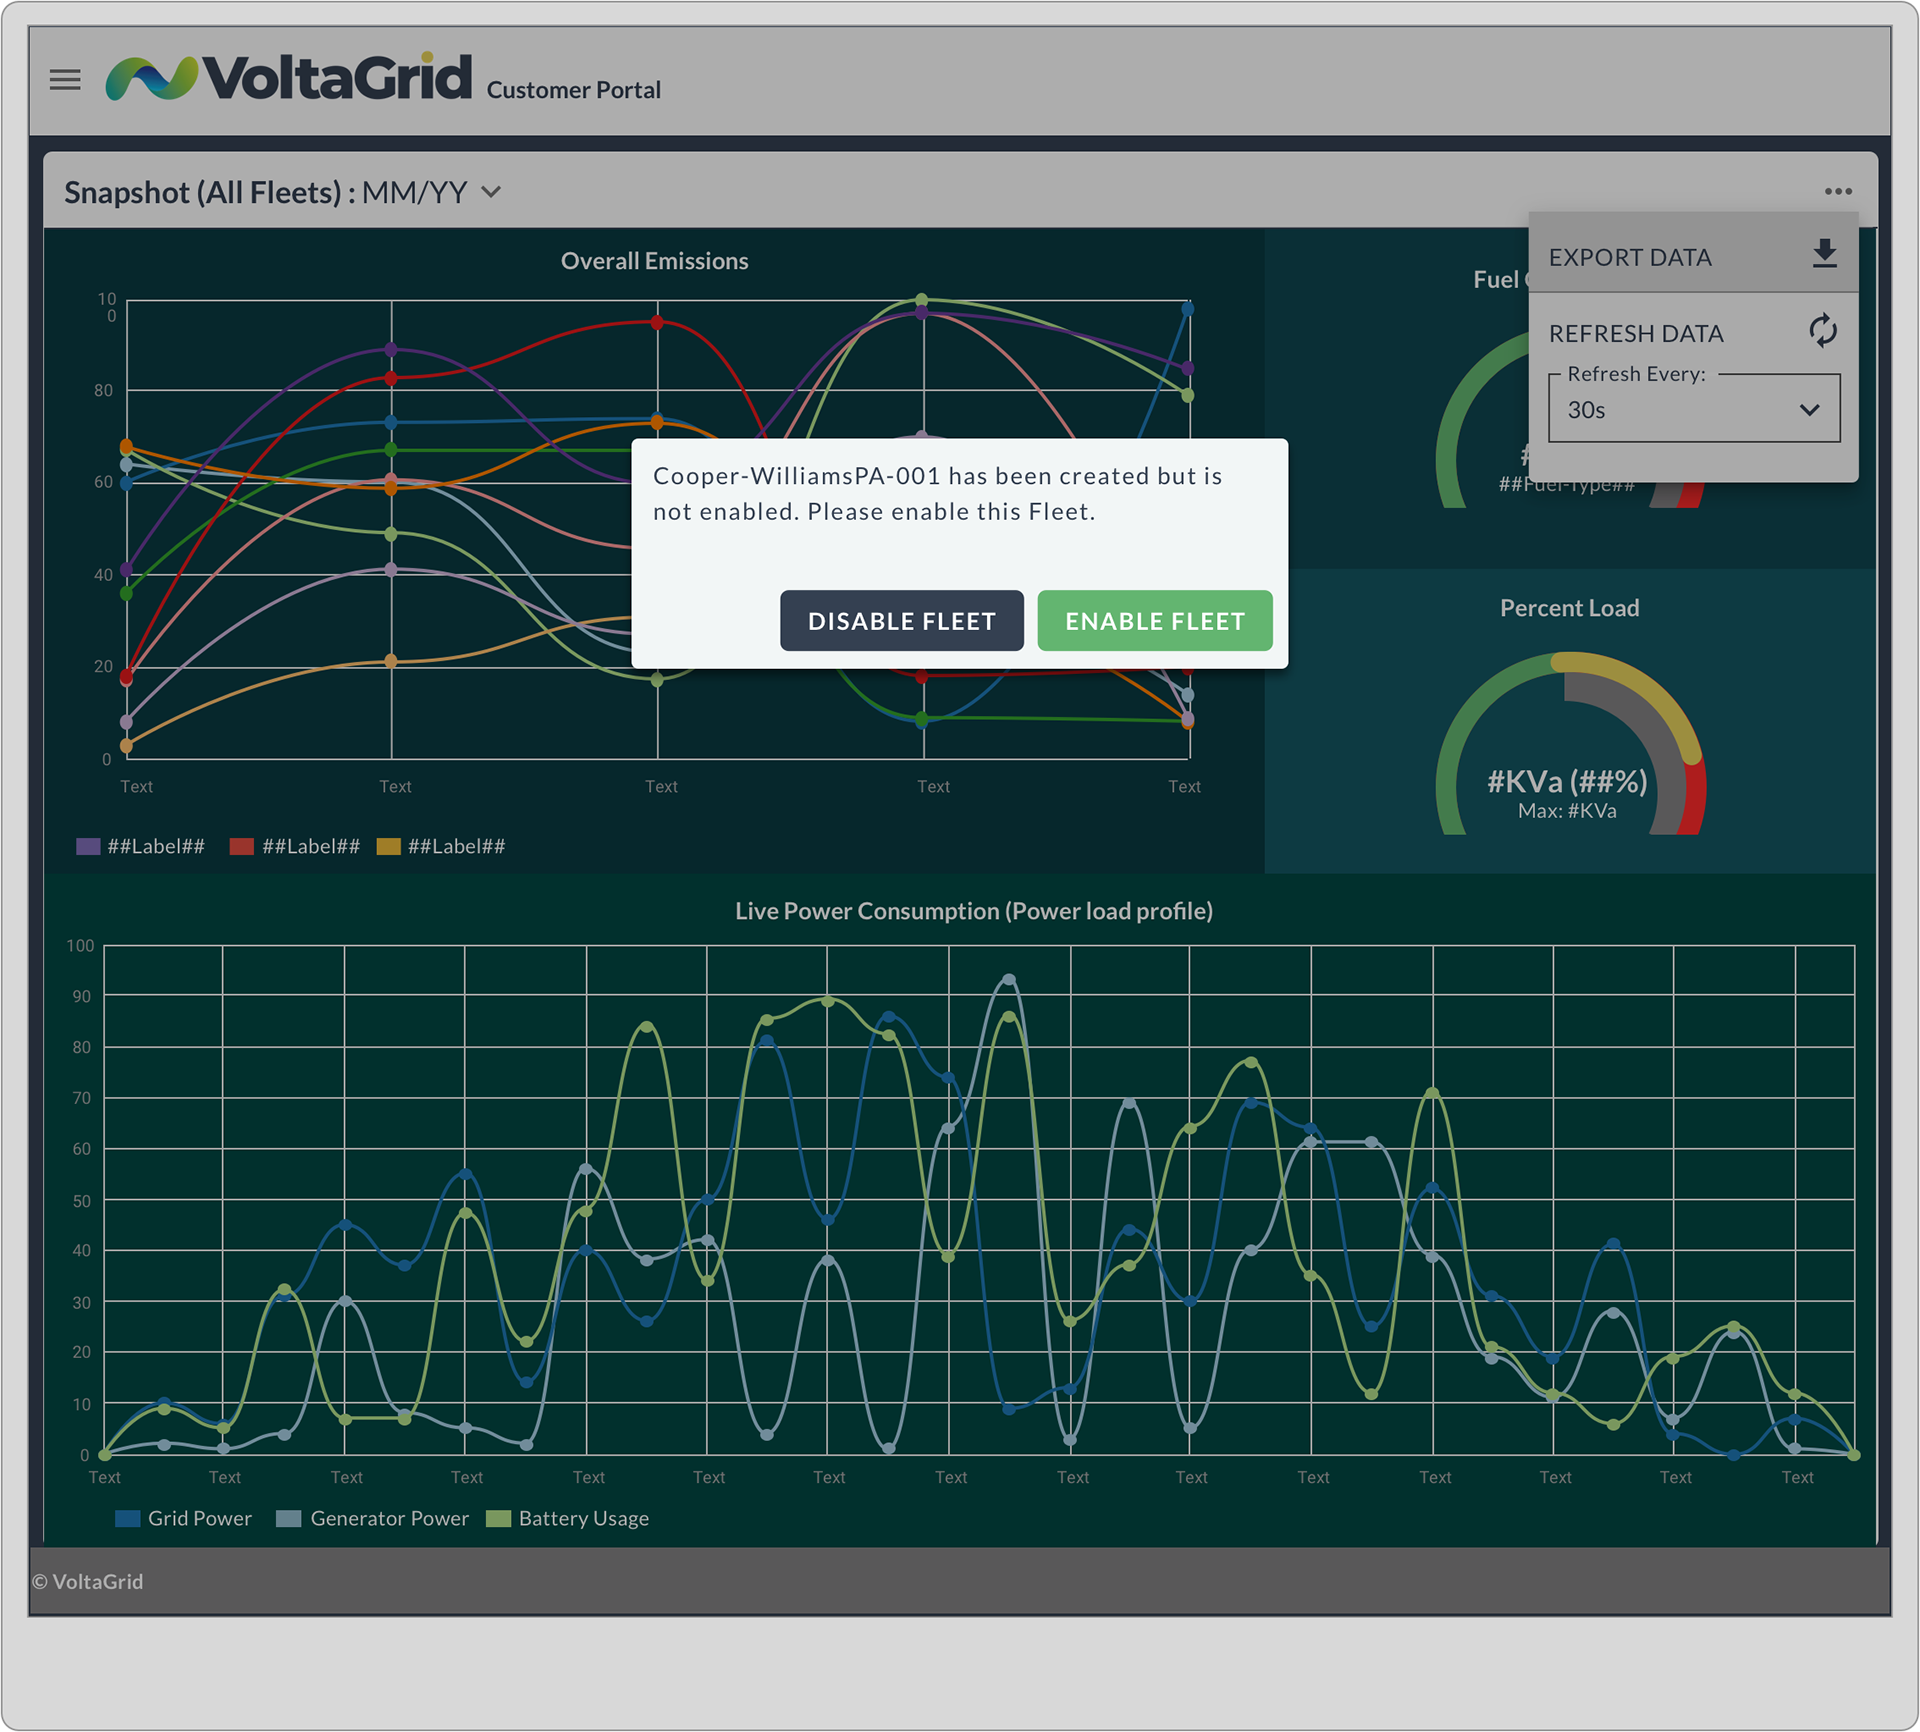Click the purple ##Label## legend swatch
The height and width of the screenshot is (1732, 1920).
coord(88,847)
